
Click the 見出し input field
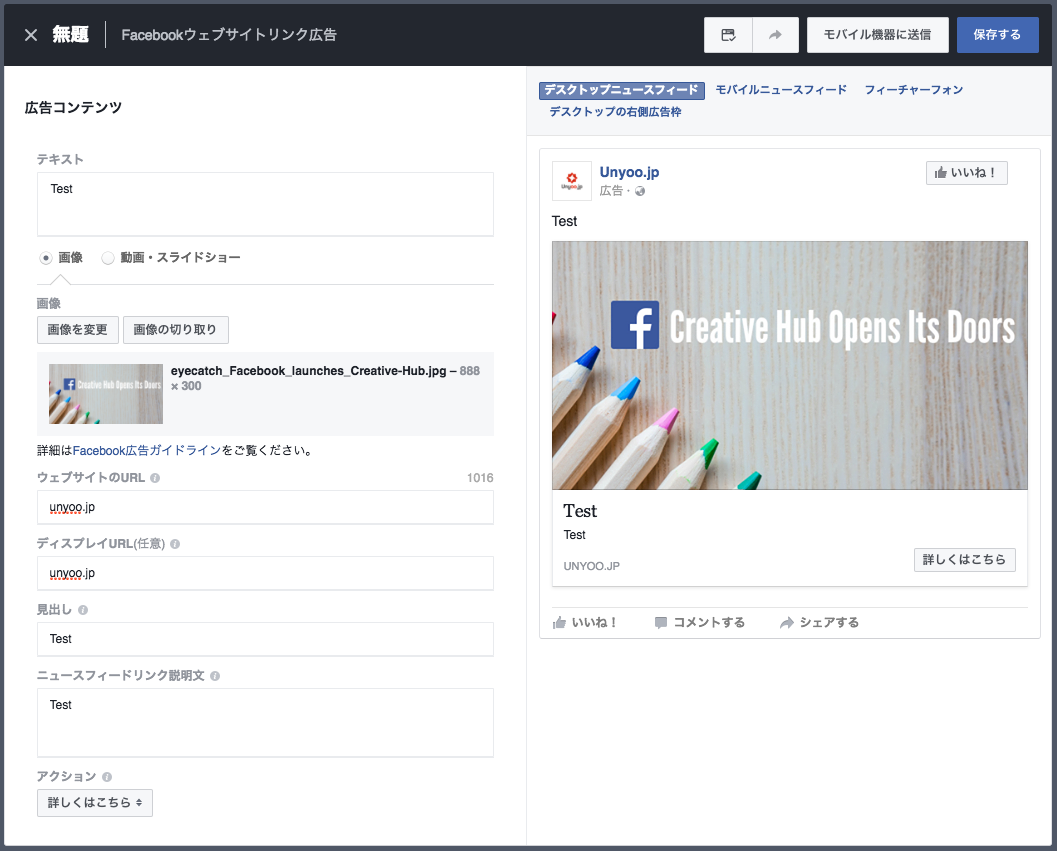265,639
